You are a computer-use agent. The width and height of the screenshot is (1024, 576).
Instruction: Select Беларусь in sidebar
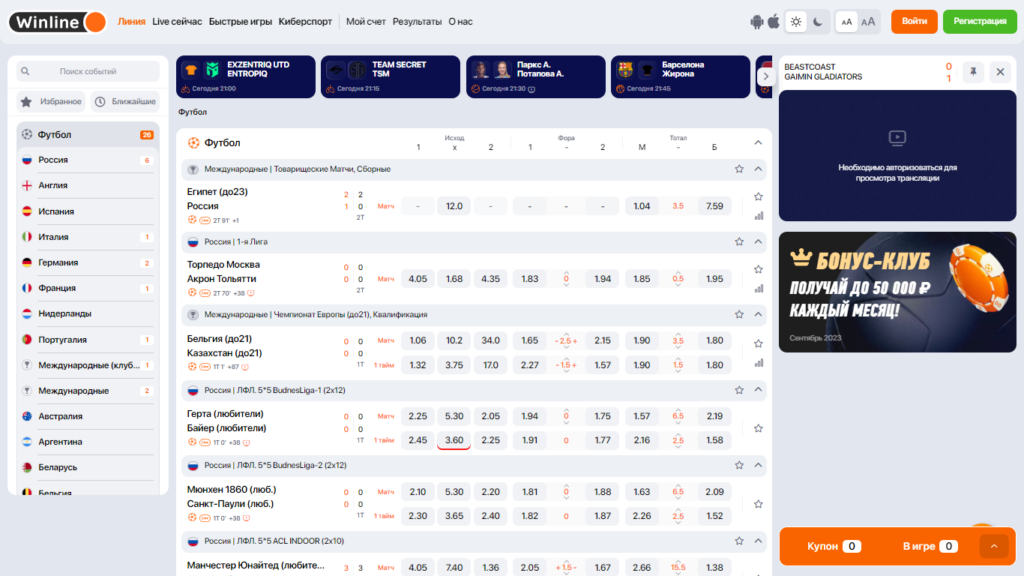tap(88, 468)
